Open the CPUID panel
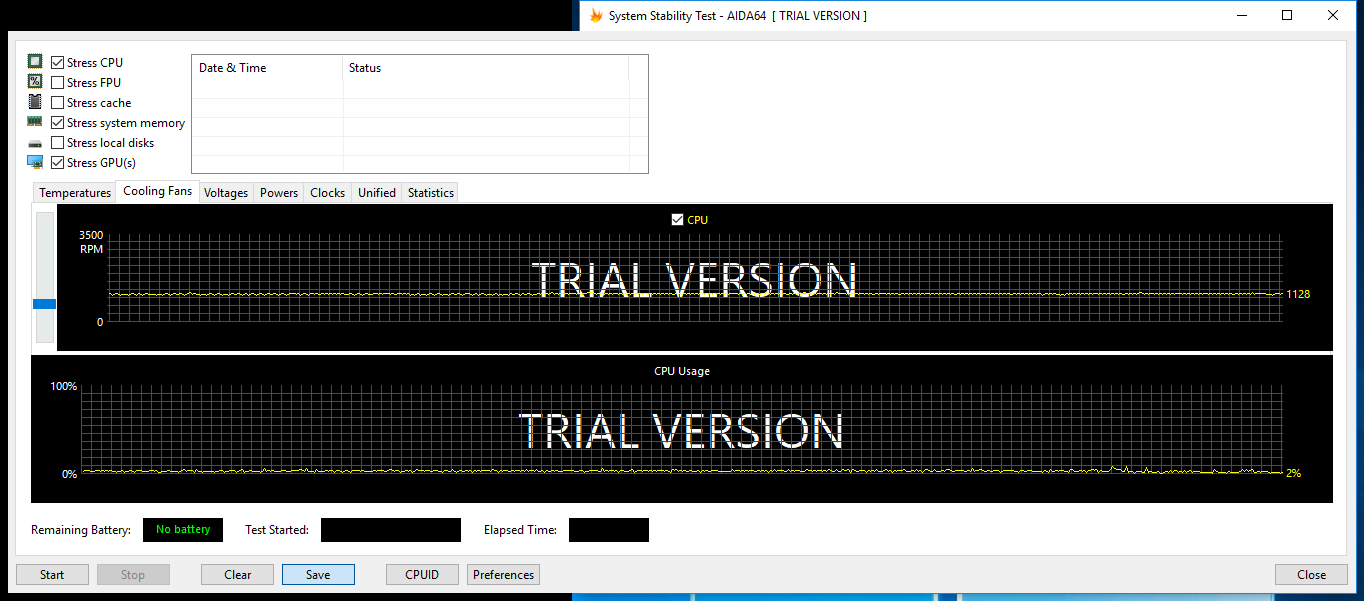Image resolution: width=1364 pixels, height=601 pixels. [422, 574]
